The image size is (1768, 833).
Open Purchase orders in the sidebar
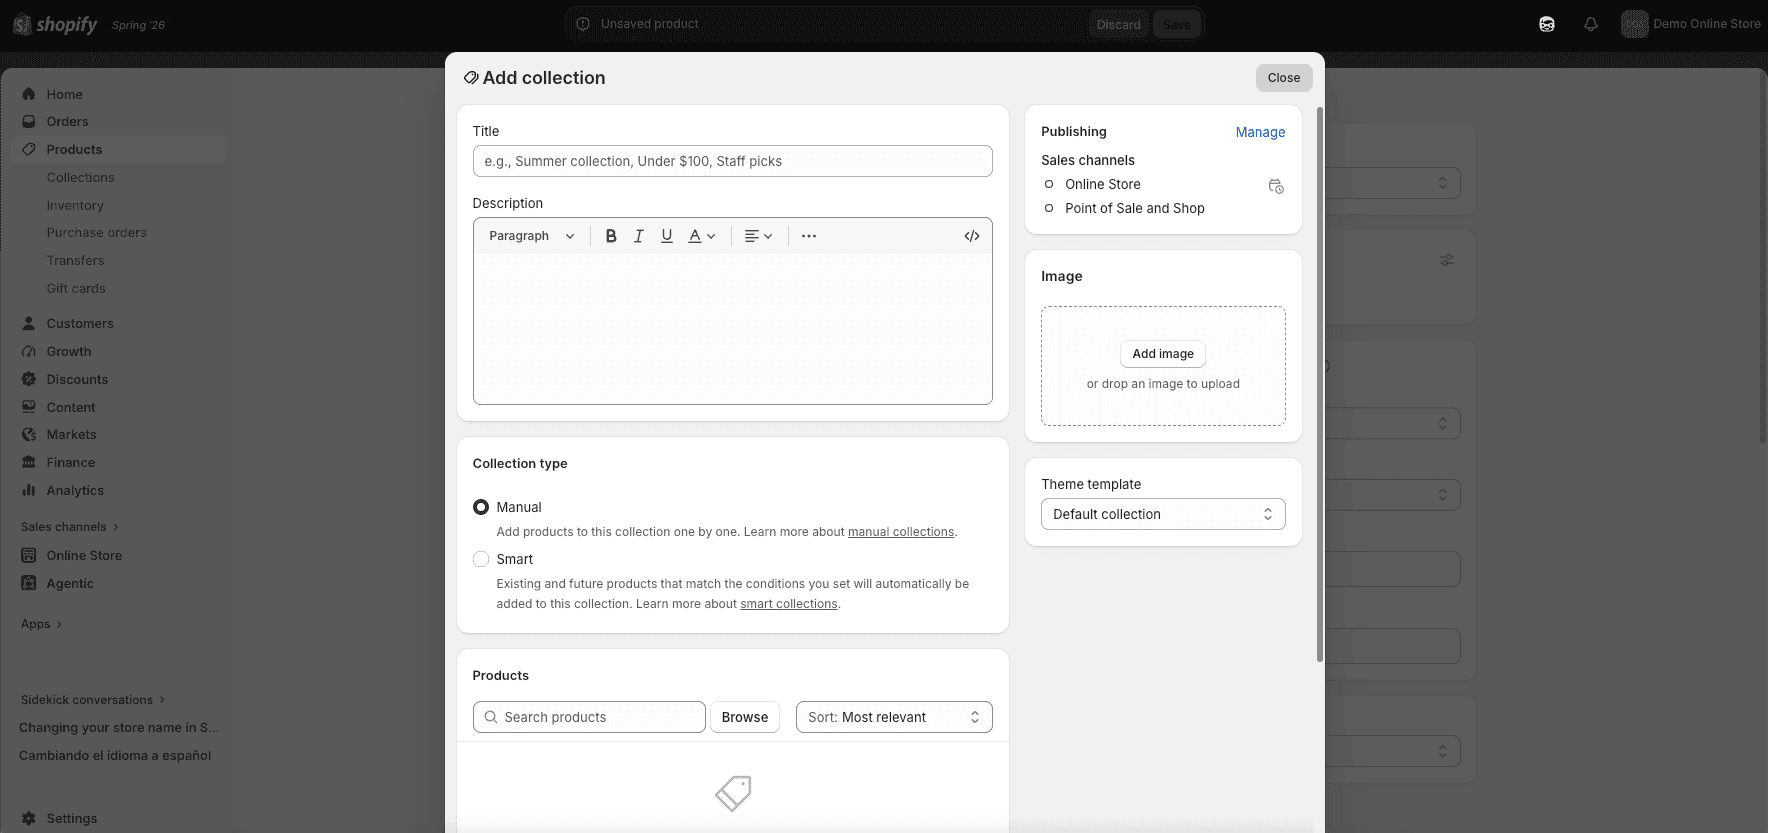(x=97, y=232)
